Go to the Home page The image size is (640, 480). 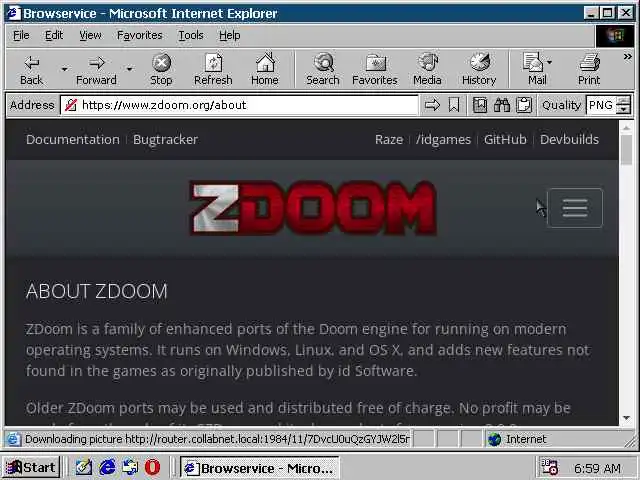tap(265, 70)
